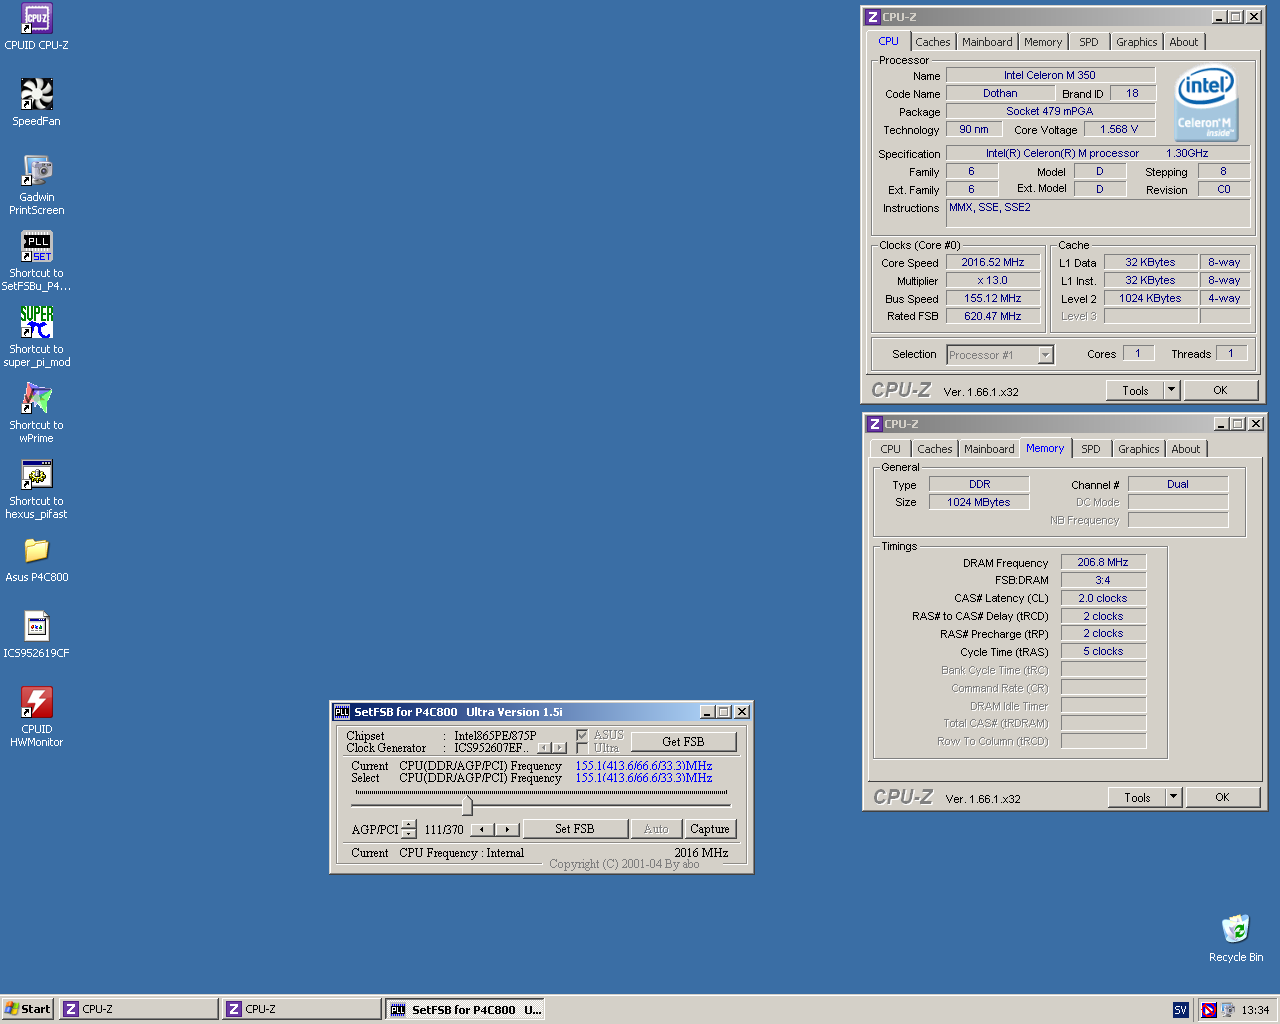Select the ICS952619CF file icon
This screenshot has width=1280, height=1024.
coord(37,626)
